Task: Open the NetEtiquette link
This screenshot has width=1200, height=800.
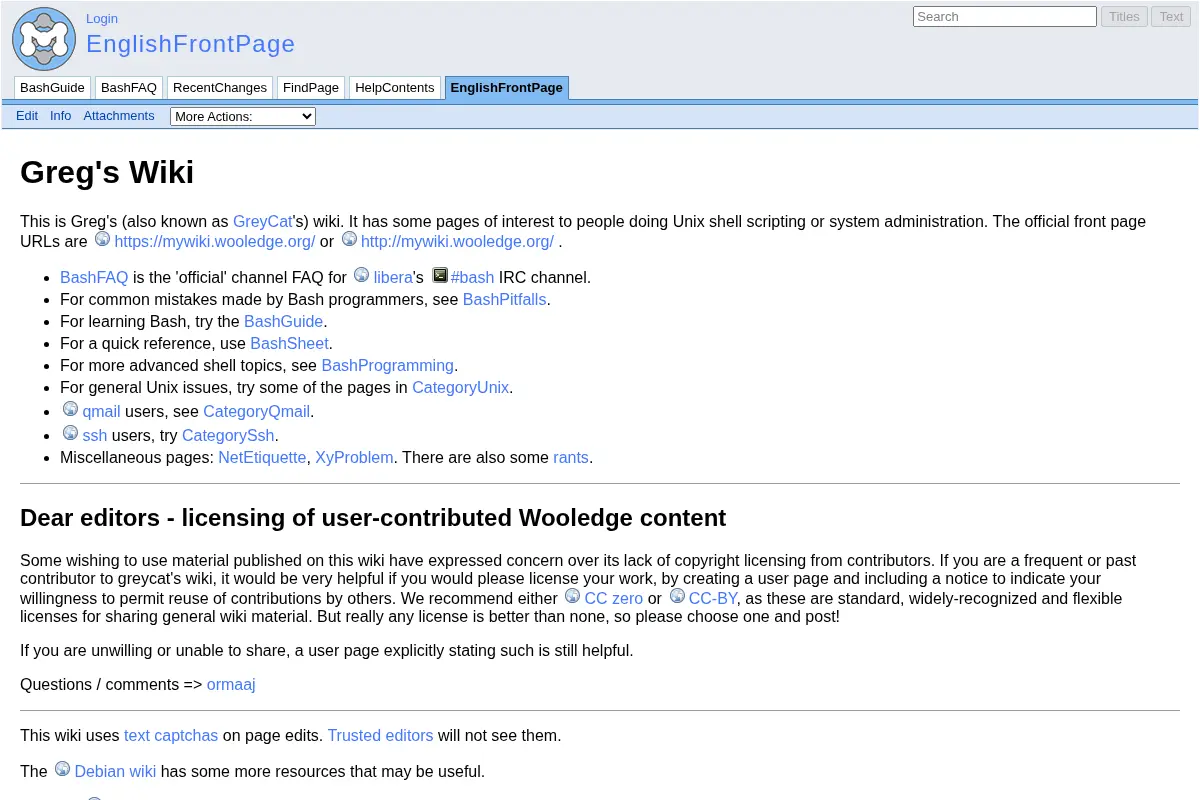Action: click(x=262, y=458)
